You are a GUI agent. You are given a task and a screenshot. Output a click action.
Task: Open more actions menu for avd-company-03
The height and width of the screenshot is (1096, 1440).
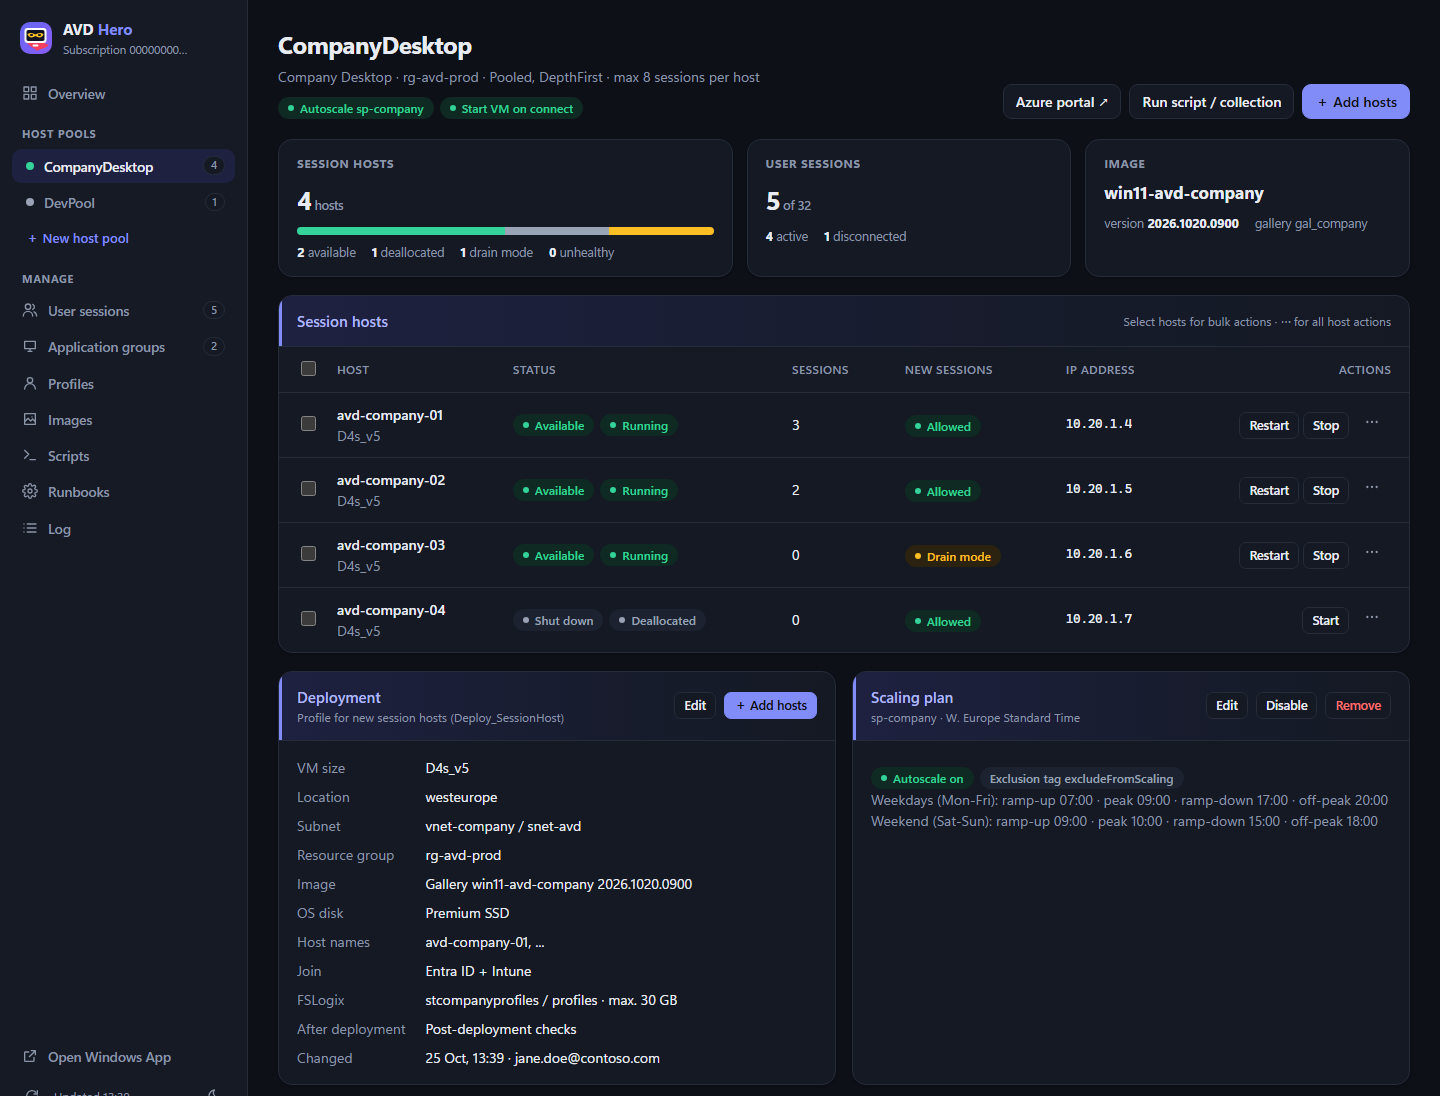[1372, 552]
